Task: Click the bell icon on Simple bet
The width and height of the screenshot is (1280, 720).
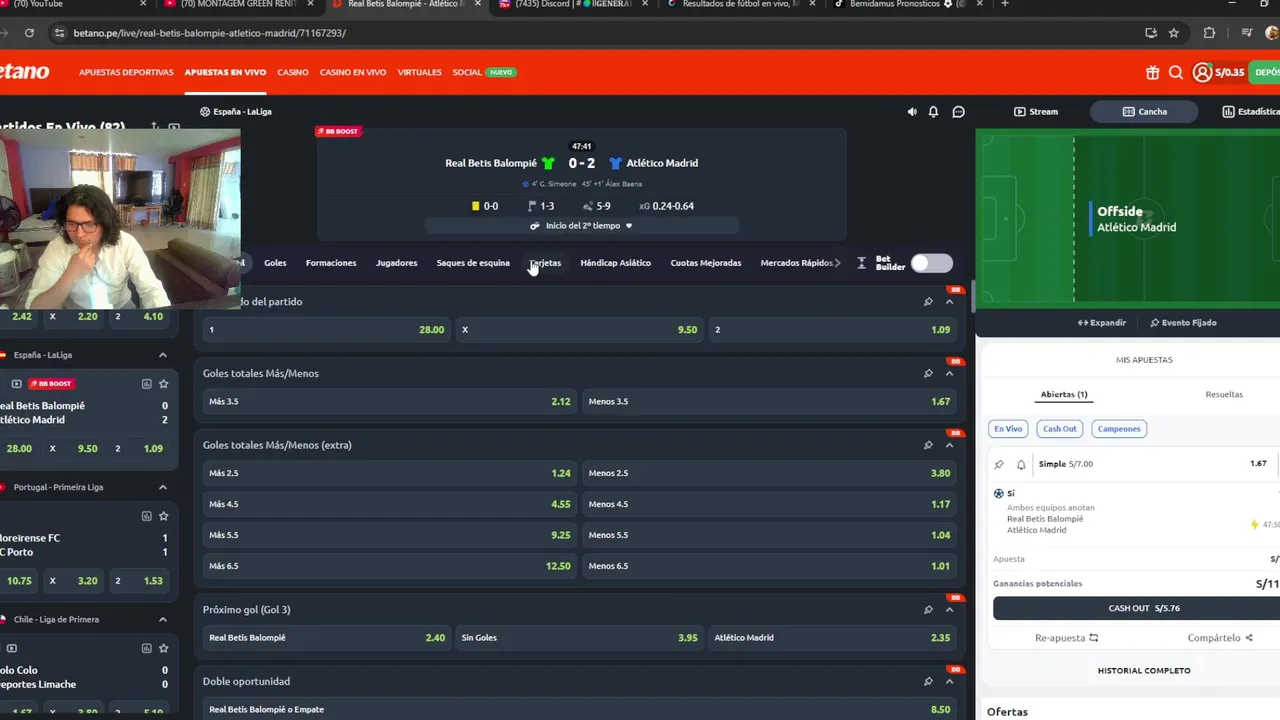Action: coord(1021,464)
